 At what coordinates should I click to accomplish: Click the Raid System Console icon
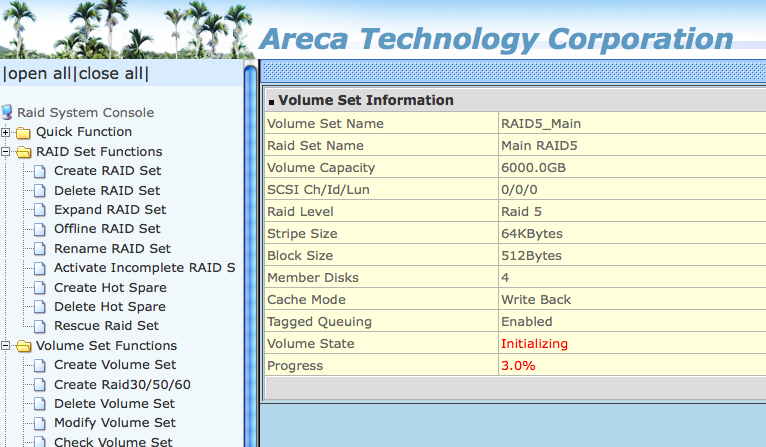(x=6, y=112)
